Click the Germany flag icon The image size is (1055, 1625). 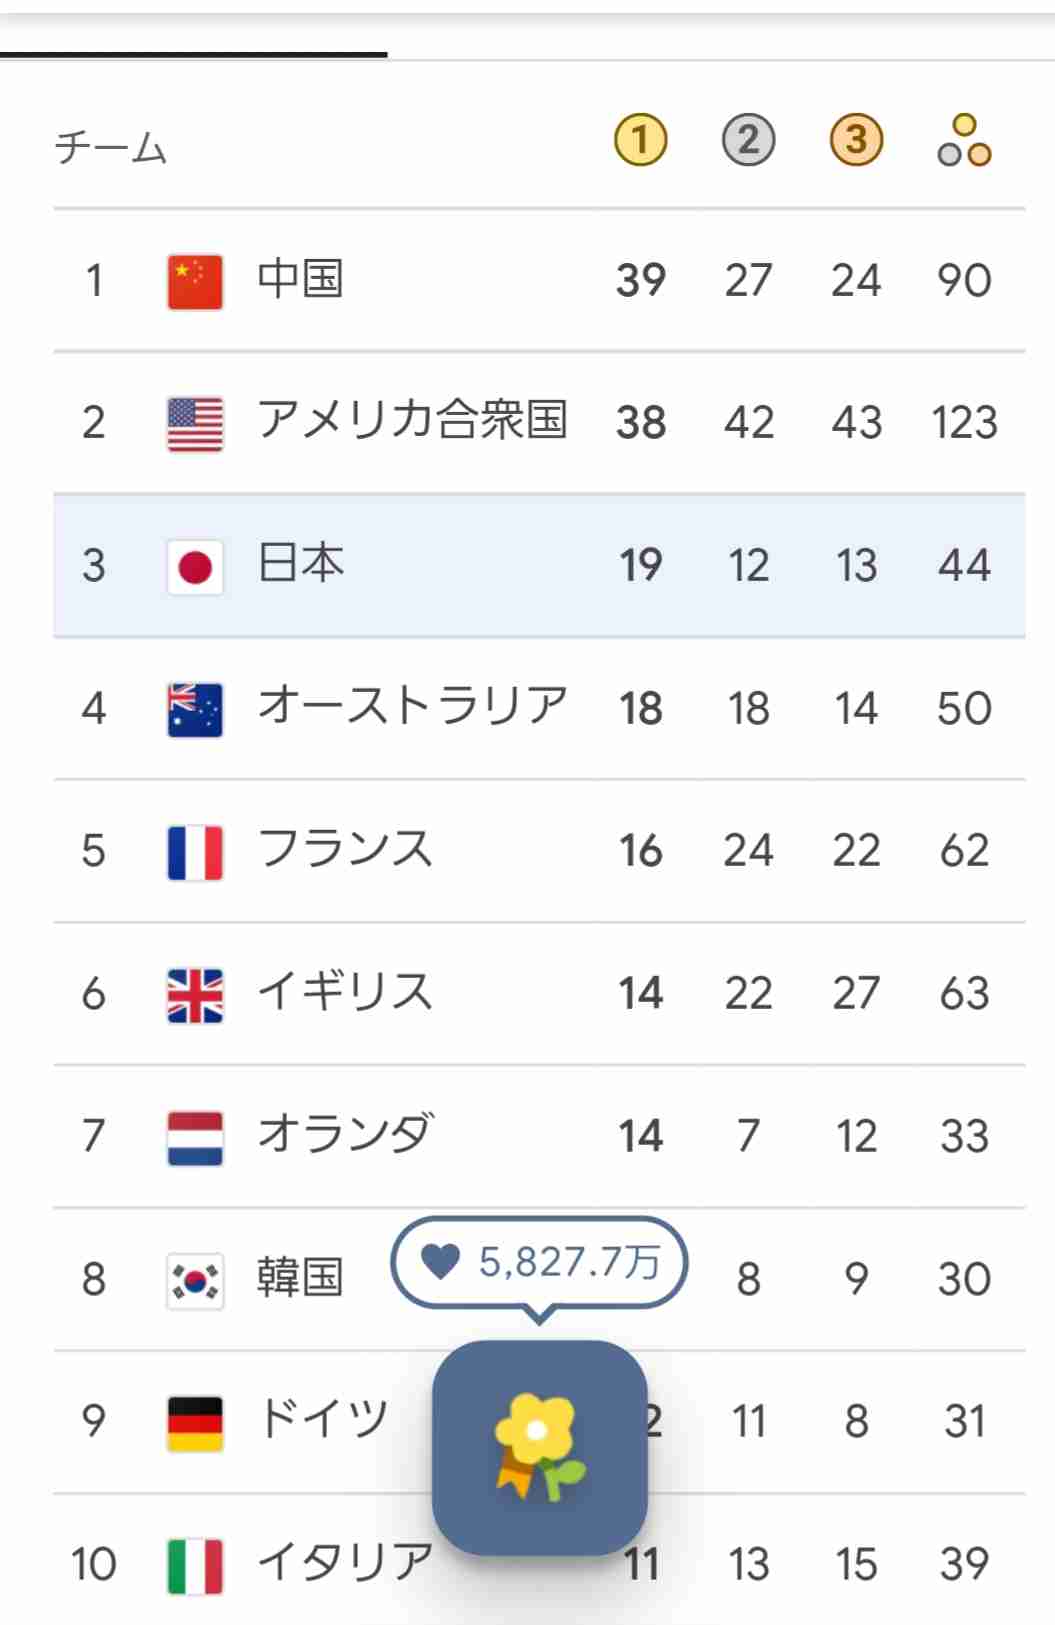coord(195,1424)
